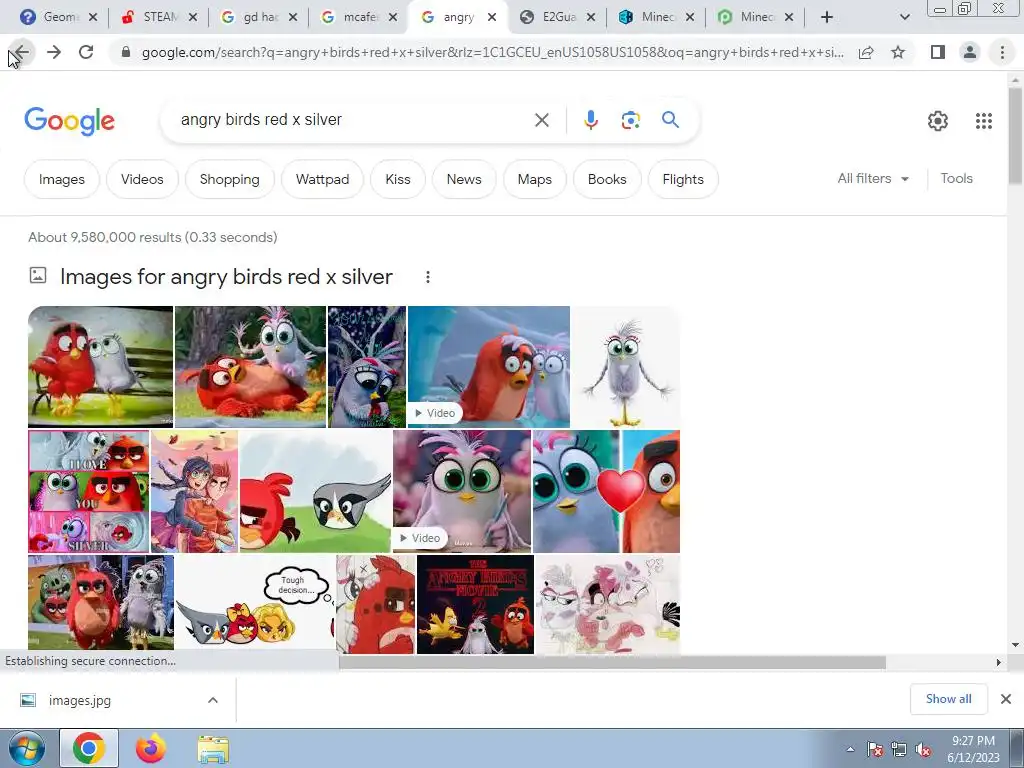Reload the Google search page

coord(86,52)
